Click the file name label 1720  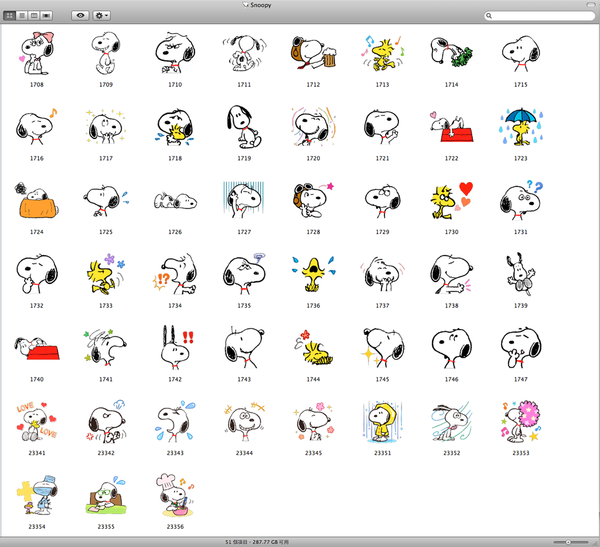click(x=313, y=158)
